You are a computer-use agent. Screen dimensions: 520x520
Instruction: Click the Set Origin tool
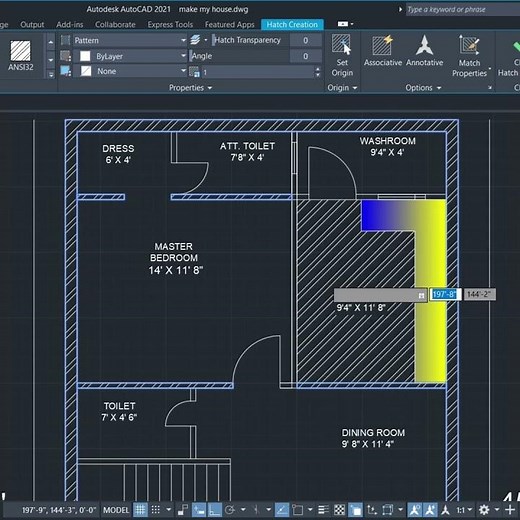342,56
